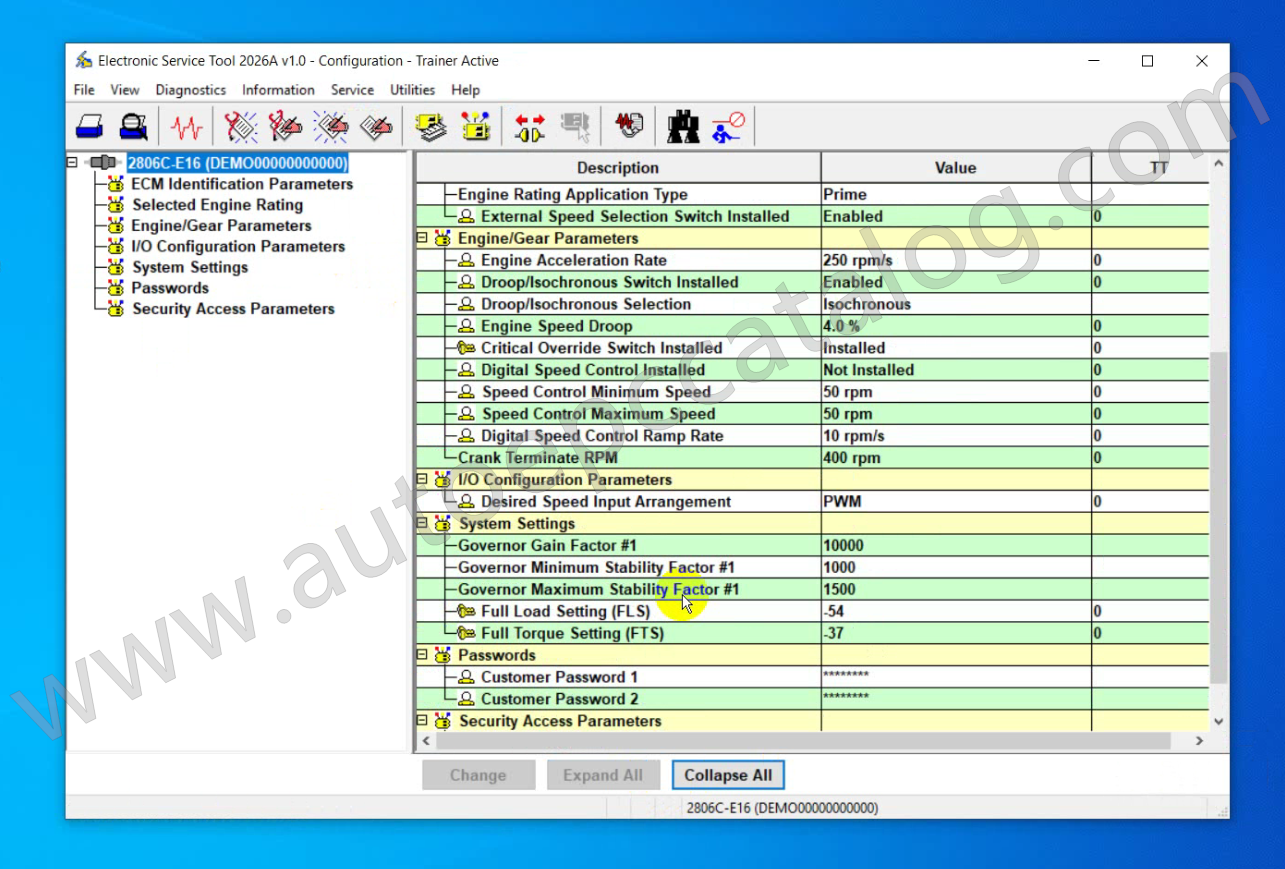
Task: Click the red waveform Status Tool icon
Action: (186, 127)
